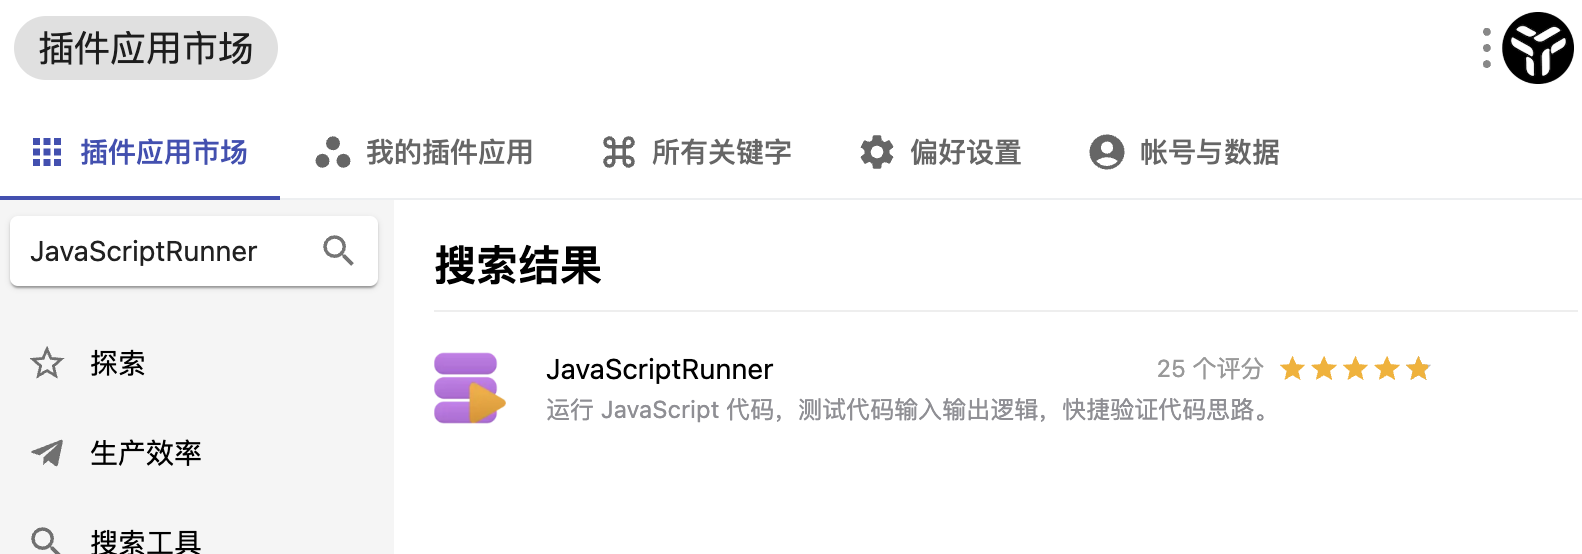Click the paper plane icon beside 生产效率
Viewport: 1582px width, 554px height.
[x=47, y=453]
